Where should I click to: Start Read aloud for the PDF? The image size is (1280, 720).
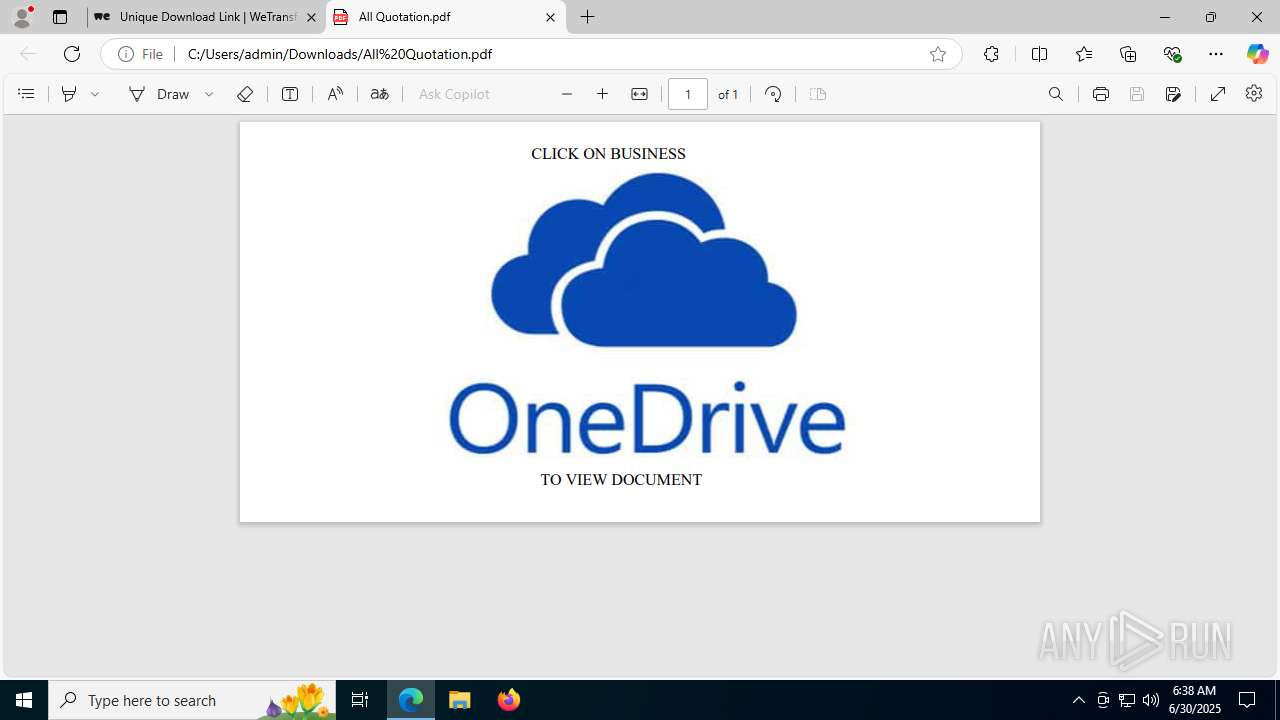335,94
